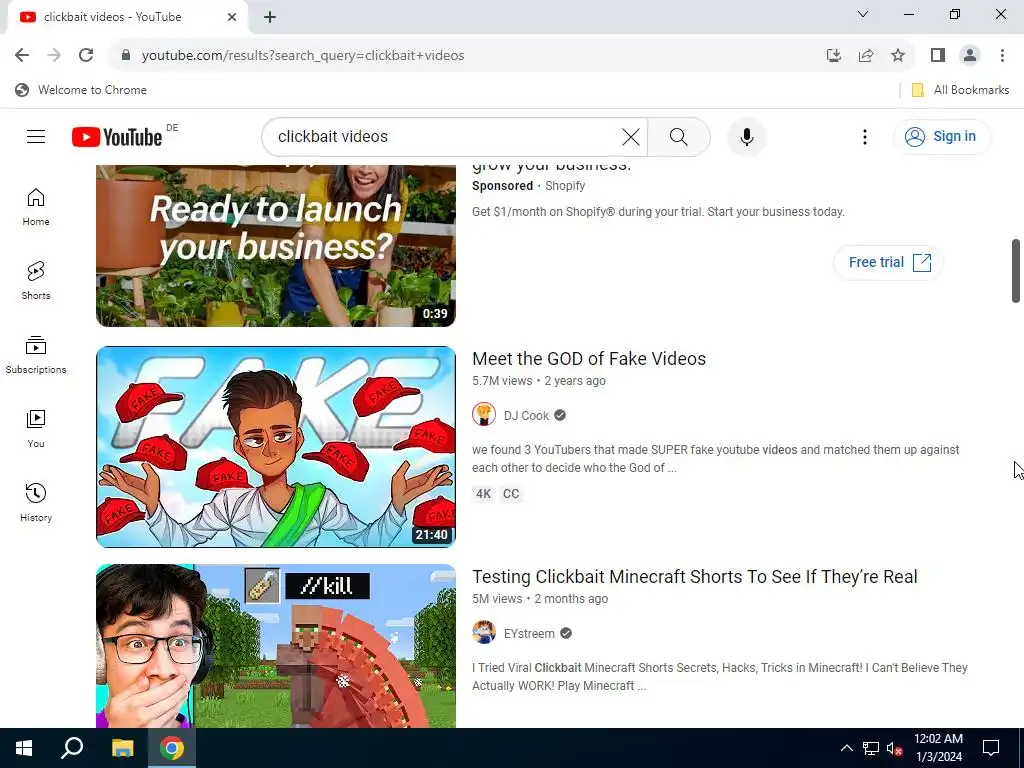Click the Shopify sponsor name
The height and width of the screenshot is (768, 1024).
coord(565,185)
